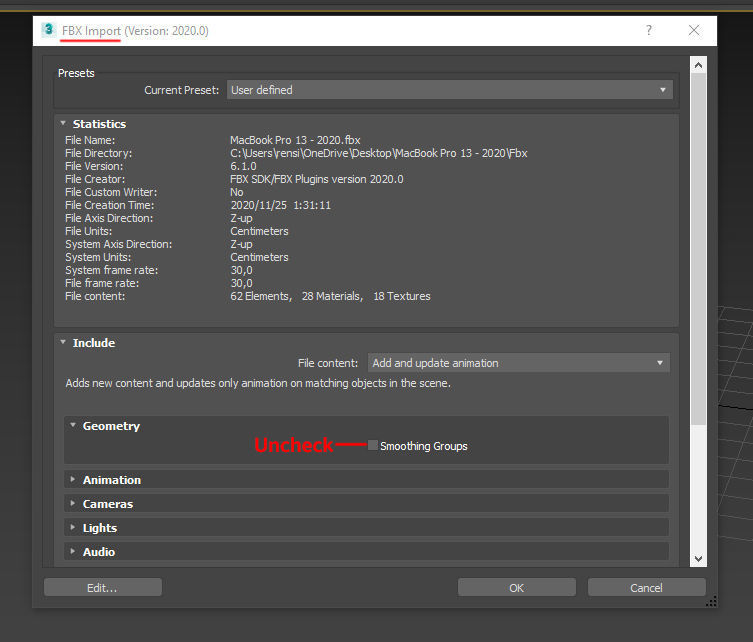Click the 'Presets' group label
Viewport: 753px width, 642px height.
tap(76, 73)
